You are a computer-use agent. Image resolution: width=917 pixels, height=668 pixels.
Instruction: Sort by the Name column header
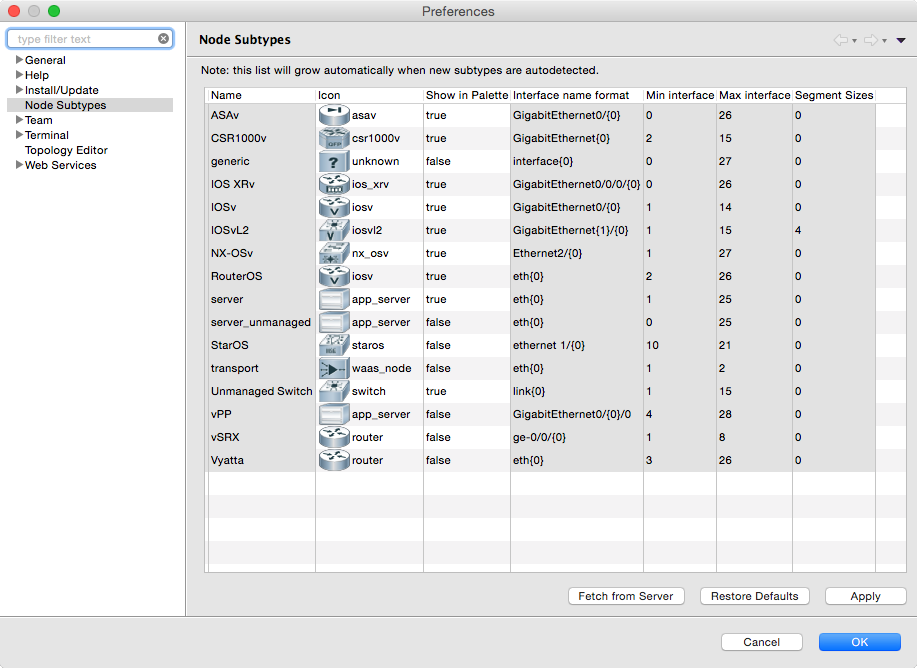(261, 95)
